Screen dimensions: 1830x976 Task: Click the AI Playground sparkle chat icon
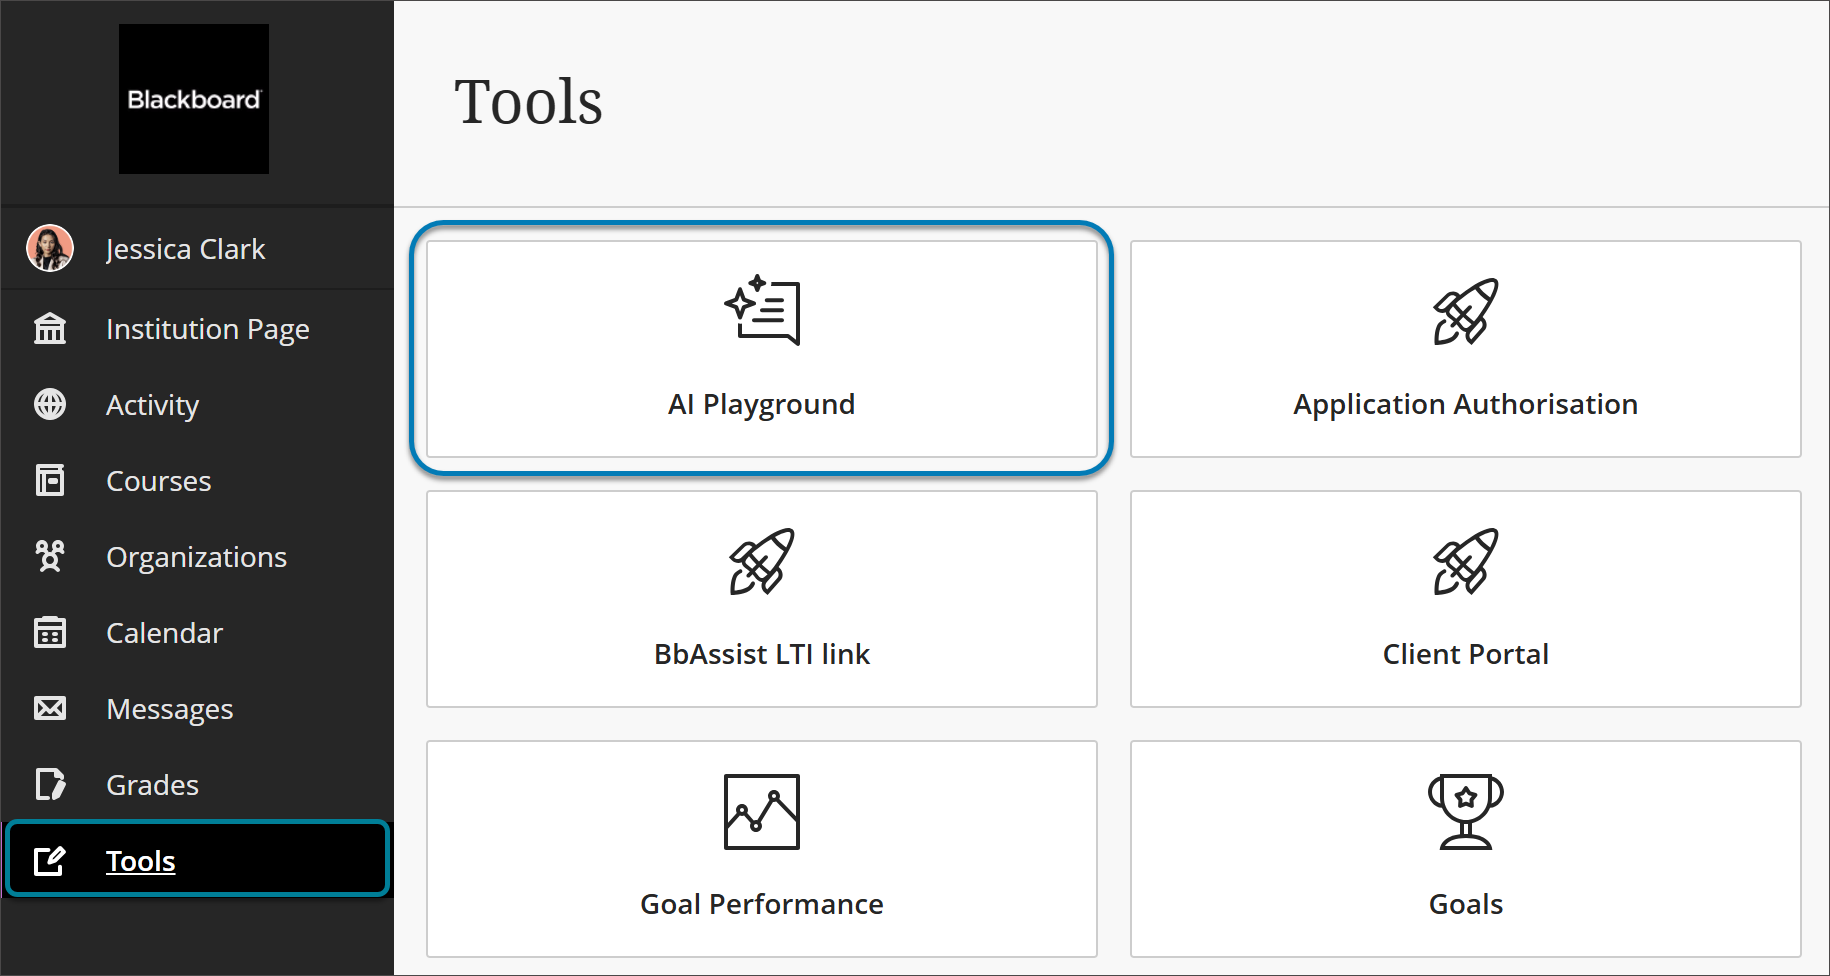761,311
